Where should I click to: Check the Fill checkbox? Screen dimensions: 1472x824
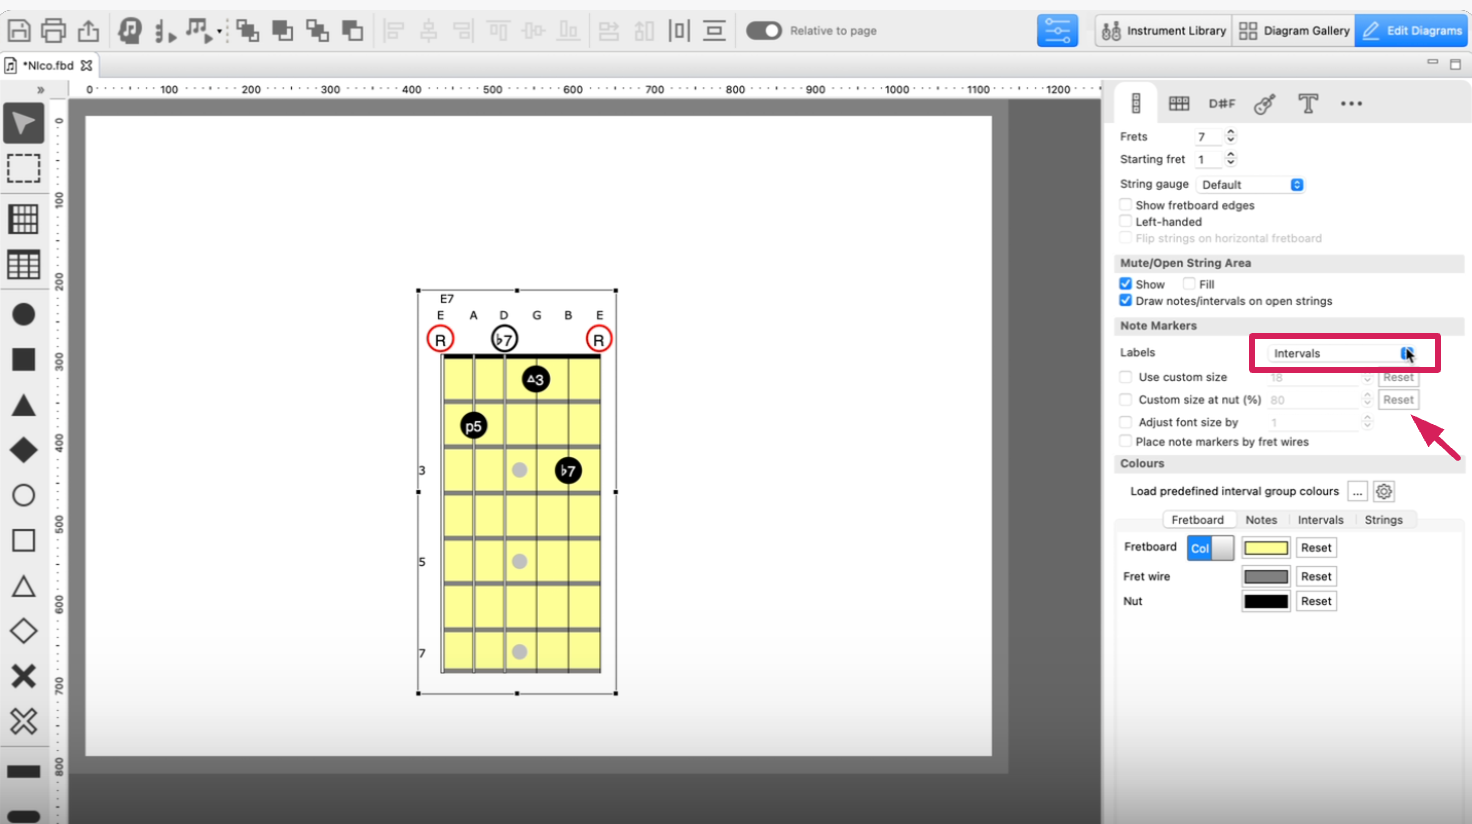[x=1189, y=284]
